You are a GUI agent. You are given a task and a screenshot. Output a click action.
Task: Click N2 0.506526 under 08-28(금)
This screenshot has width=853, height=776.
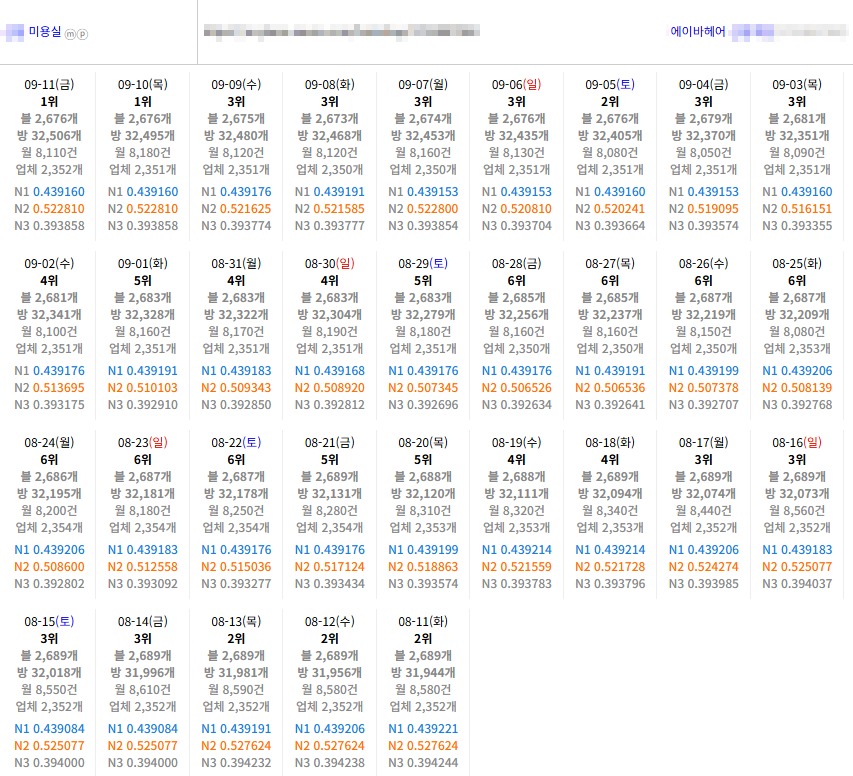[516, 387]
